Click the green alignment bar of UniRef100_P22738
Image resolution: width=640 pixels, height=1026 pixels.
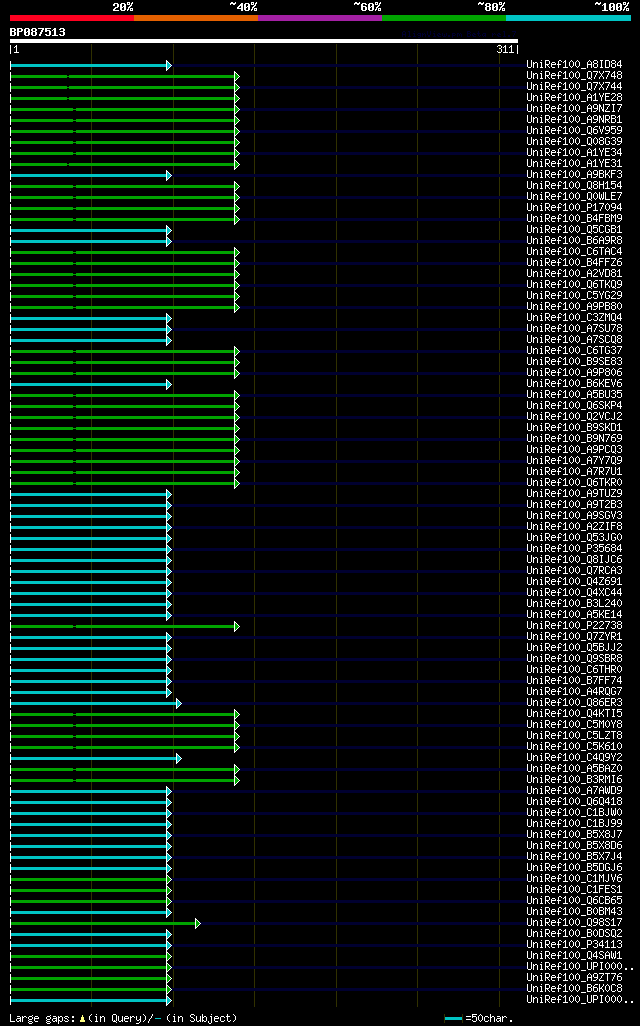125,626
